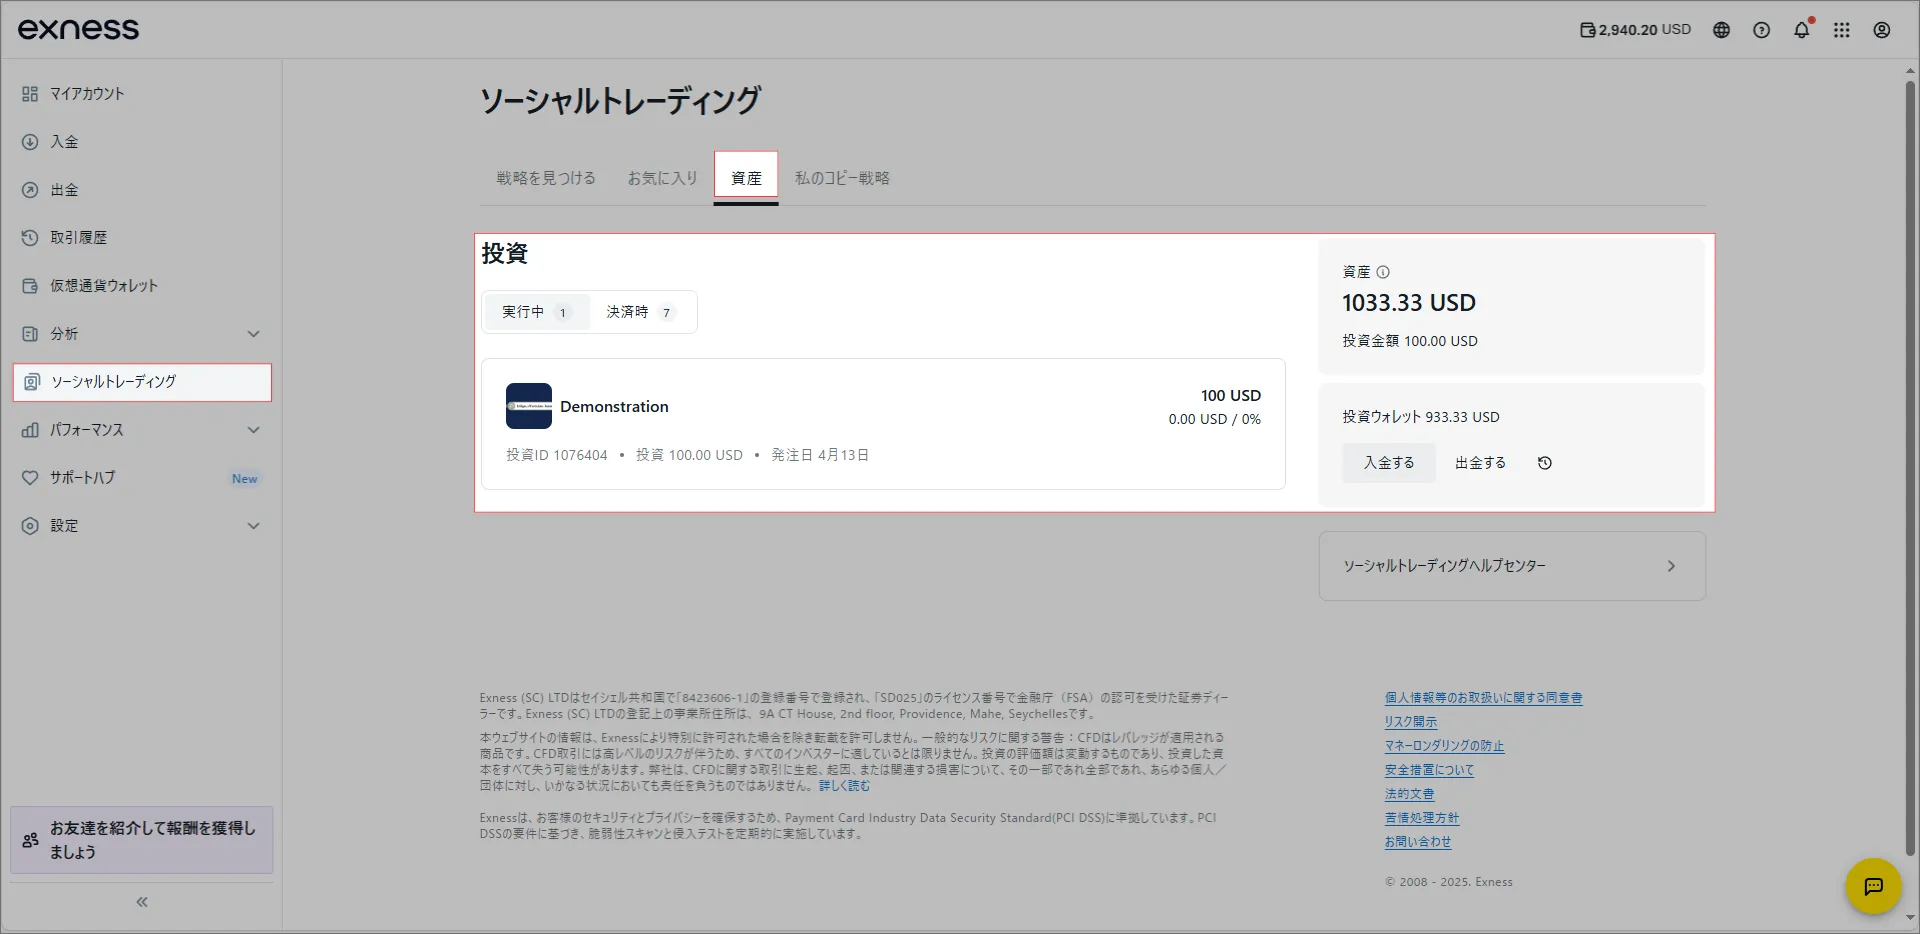
Task: Click the 資産 info tooltip icon
Action: point(1383,272)
